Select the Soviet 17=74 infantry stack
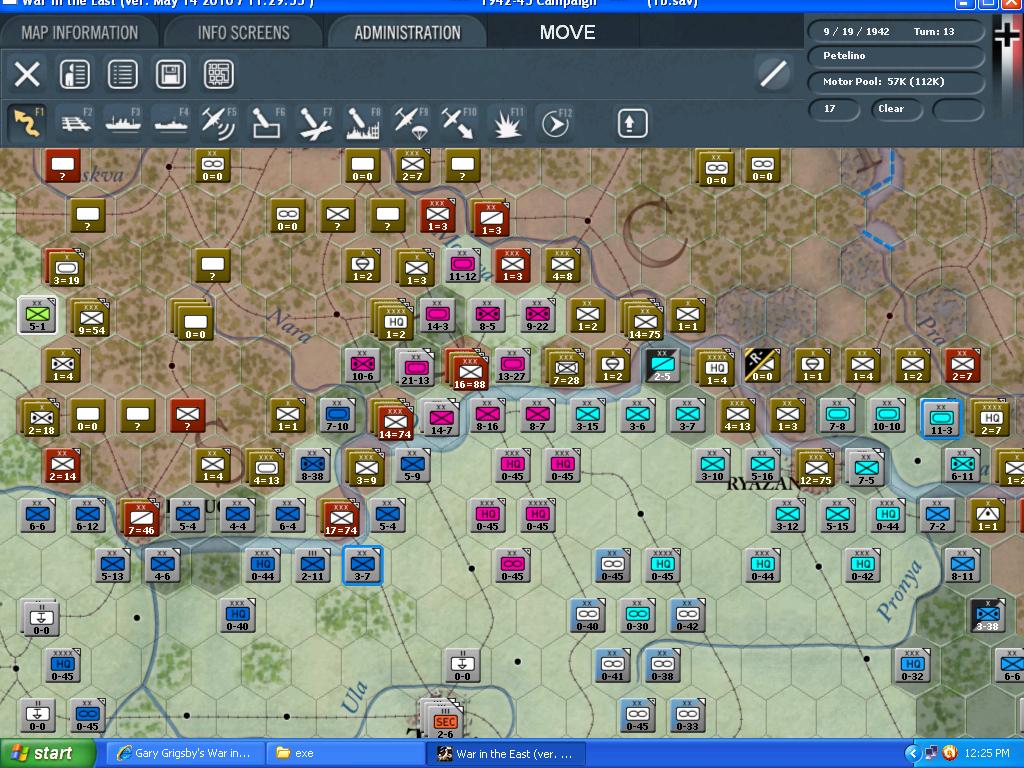This screenshot has width=1024, height=768. (x=340, y=517)
